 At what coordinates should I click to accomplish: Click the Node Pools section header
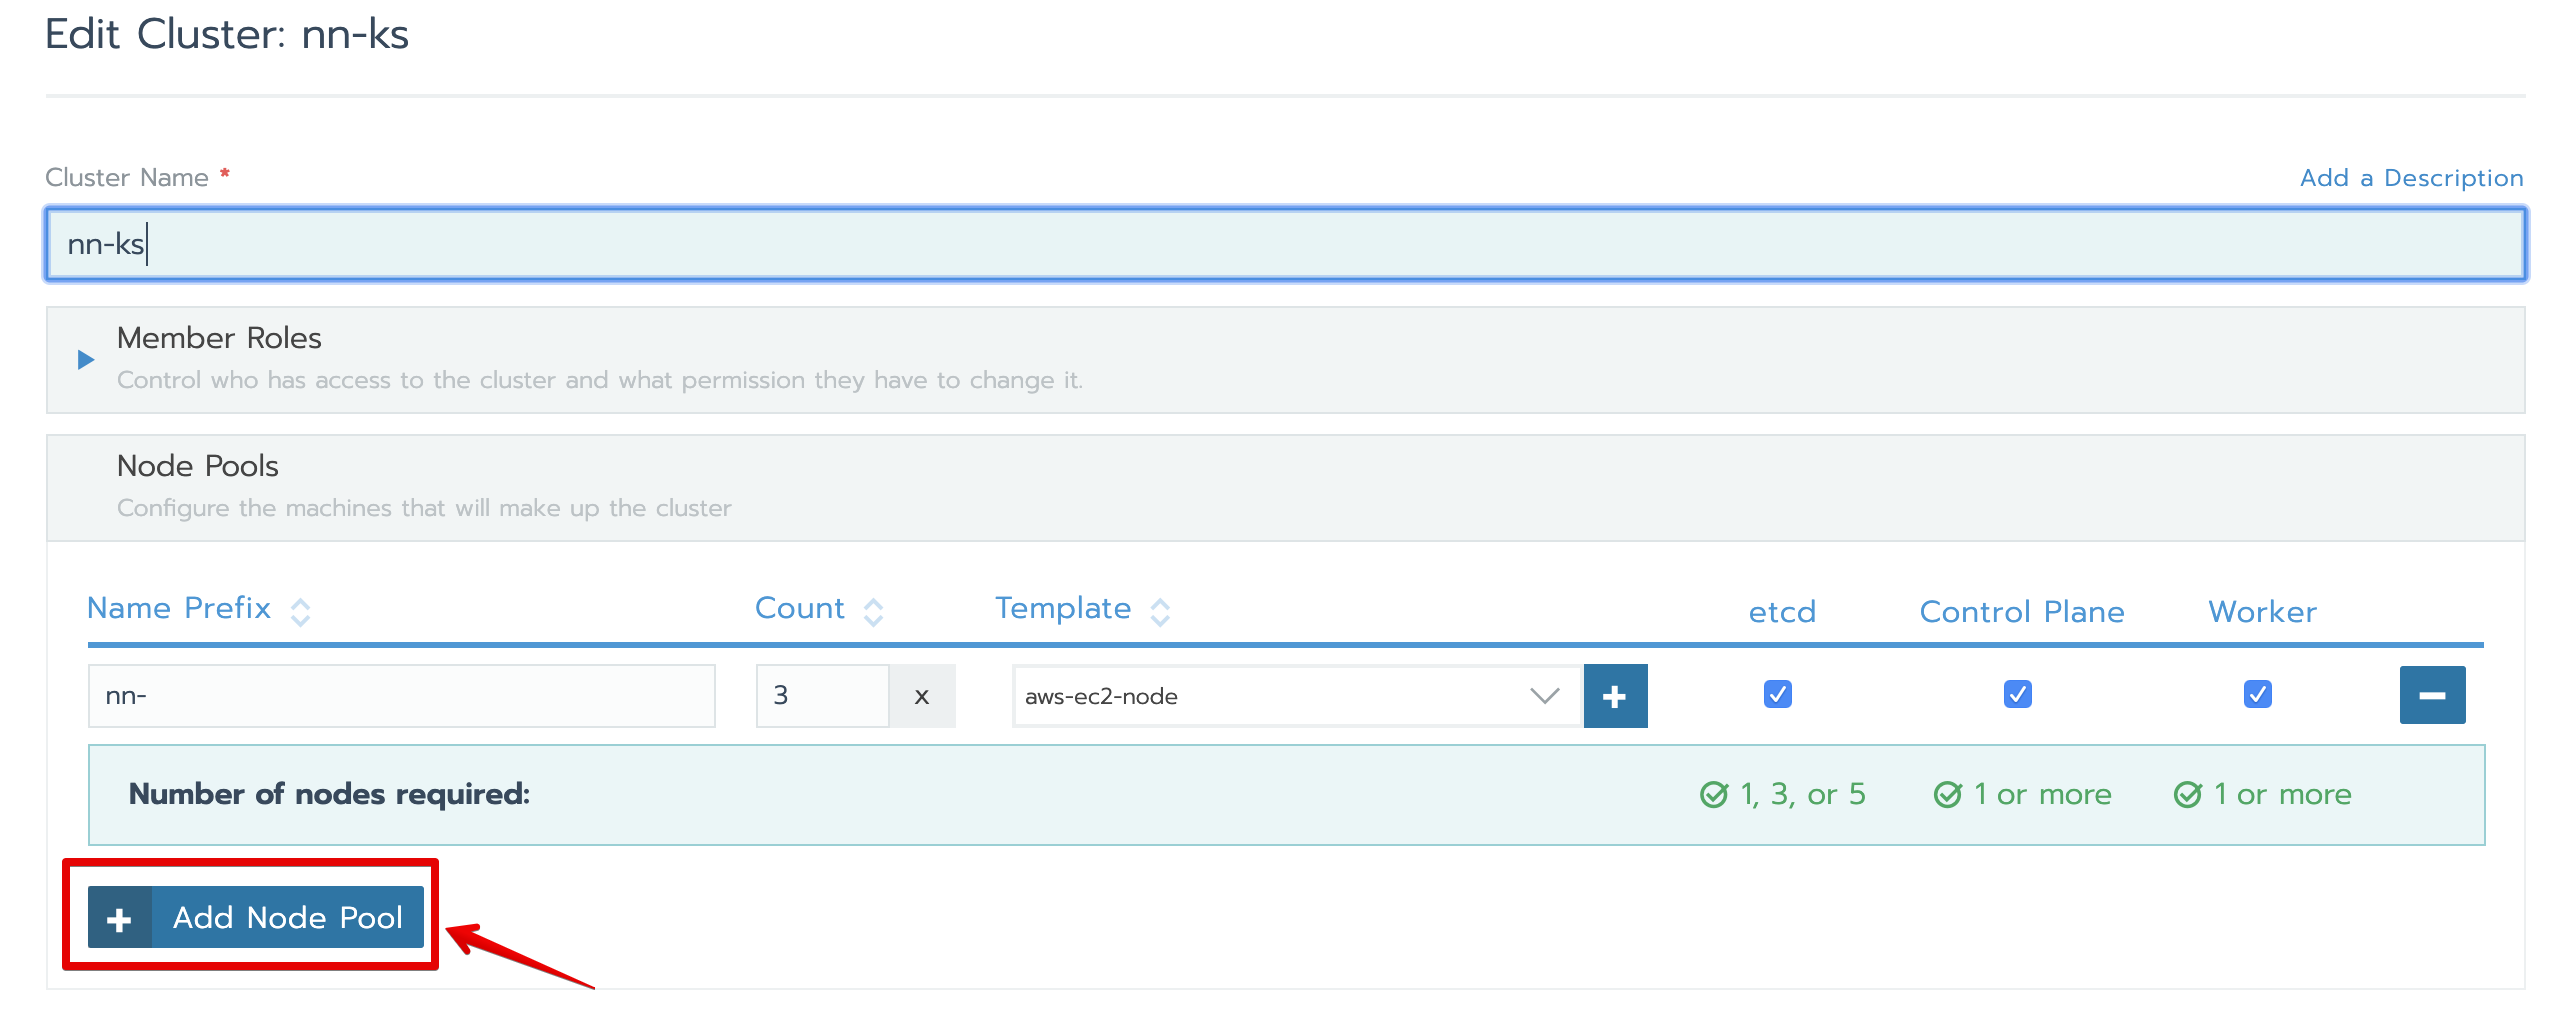click(198, 466)
